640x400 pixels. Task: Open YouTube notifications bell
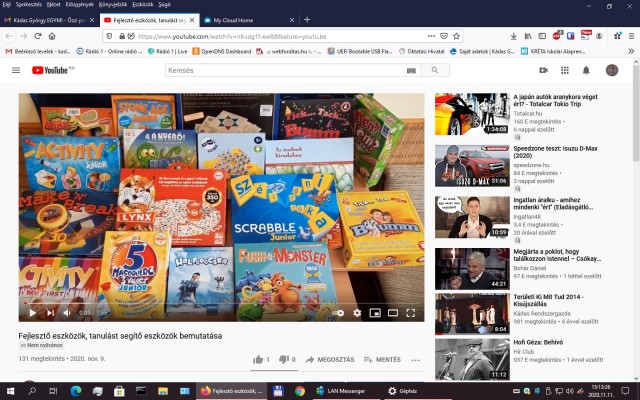coord(586,70)
